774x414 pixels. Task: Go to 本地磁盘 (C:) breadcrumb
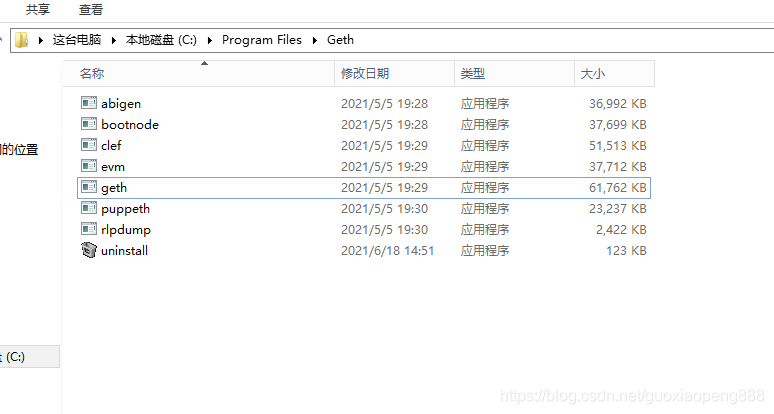tap(161, 40)
